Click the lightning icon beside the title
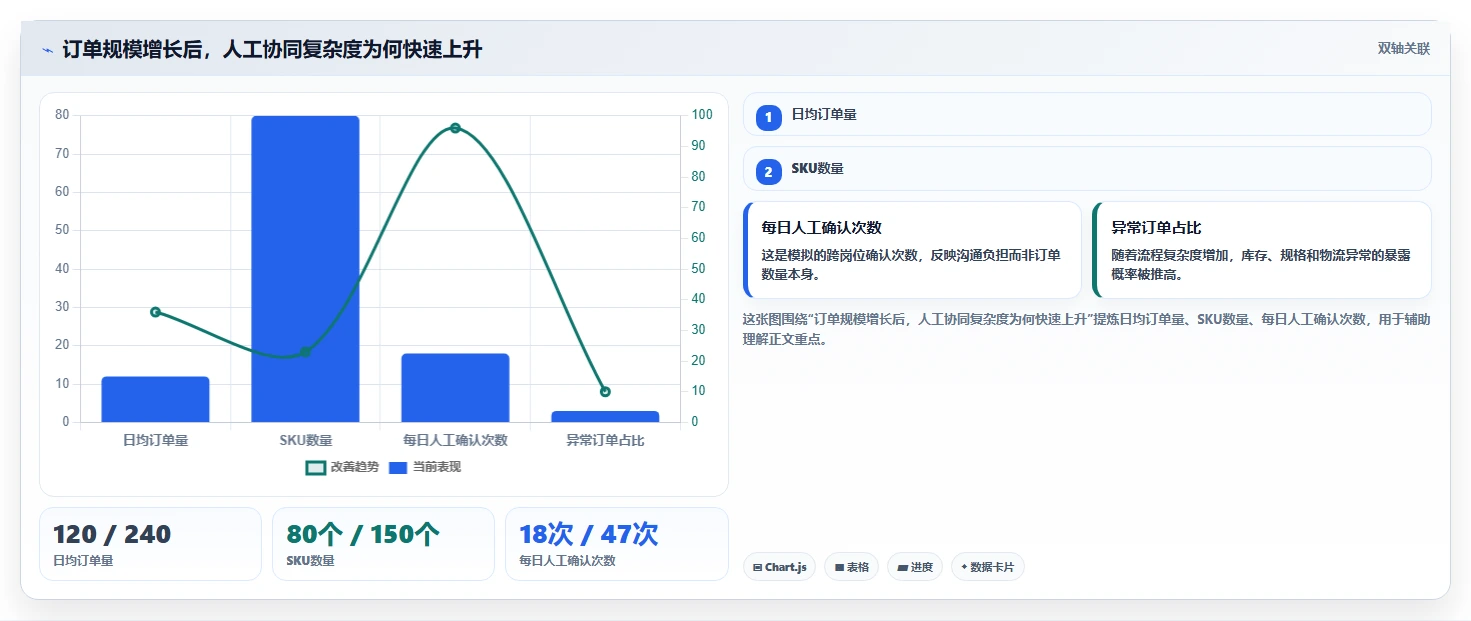The width and height of the screenshot is (1471, 621). [47, 50]
